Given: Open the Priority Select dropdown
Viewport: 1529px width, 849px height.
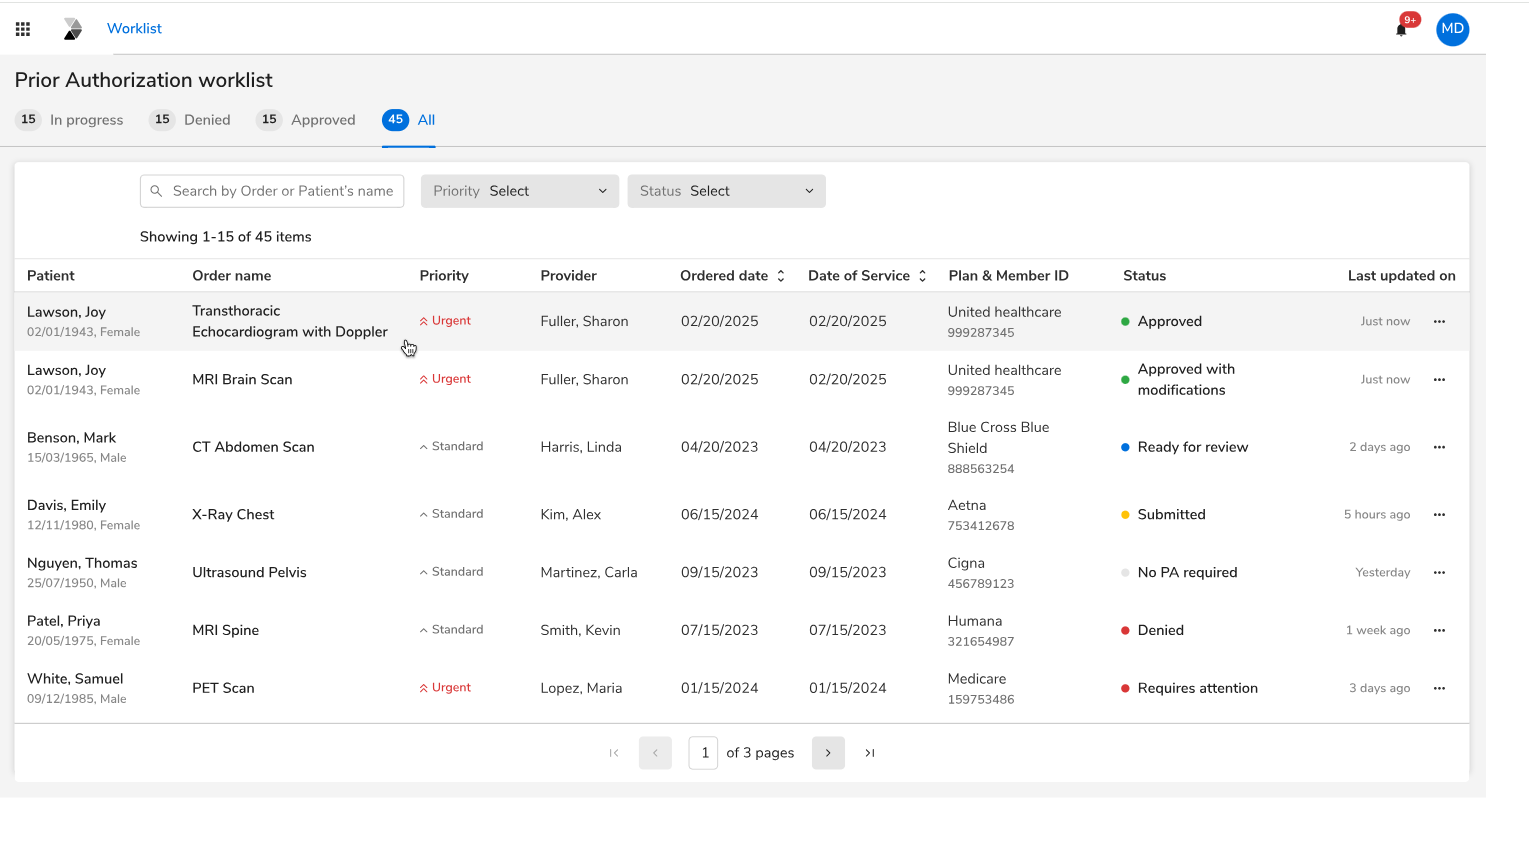Looking at the screenshot, I should [x=520, y=191].
